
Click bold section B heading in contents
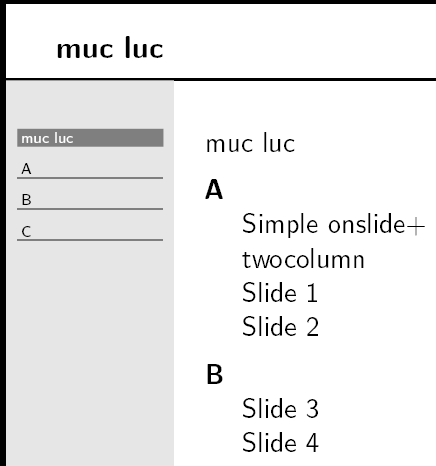214,374
